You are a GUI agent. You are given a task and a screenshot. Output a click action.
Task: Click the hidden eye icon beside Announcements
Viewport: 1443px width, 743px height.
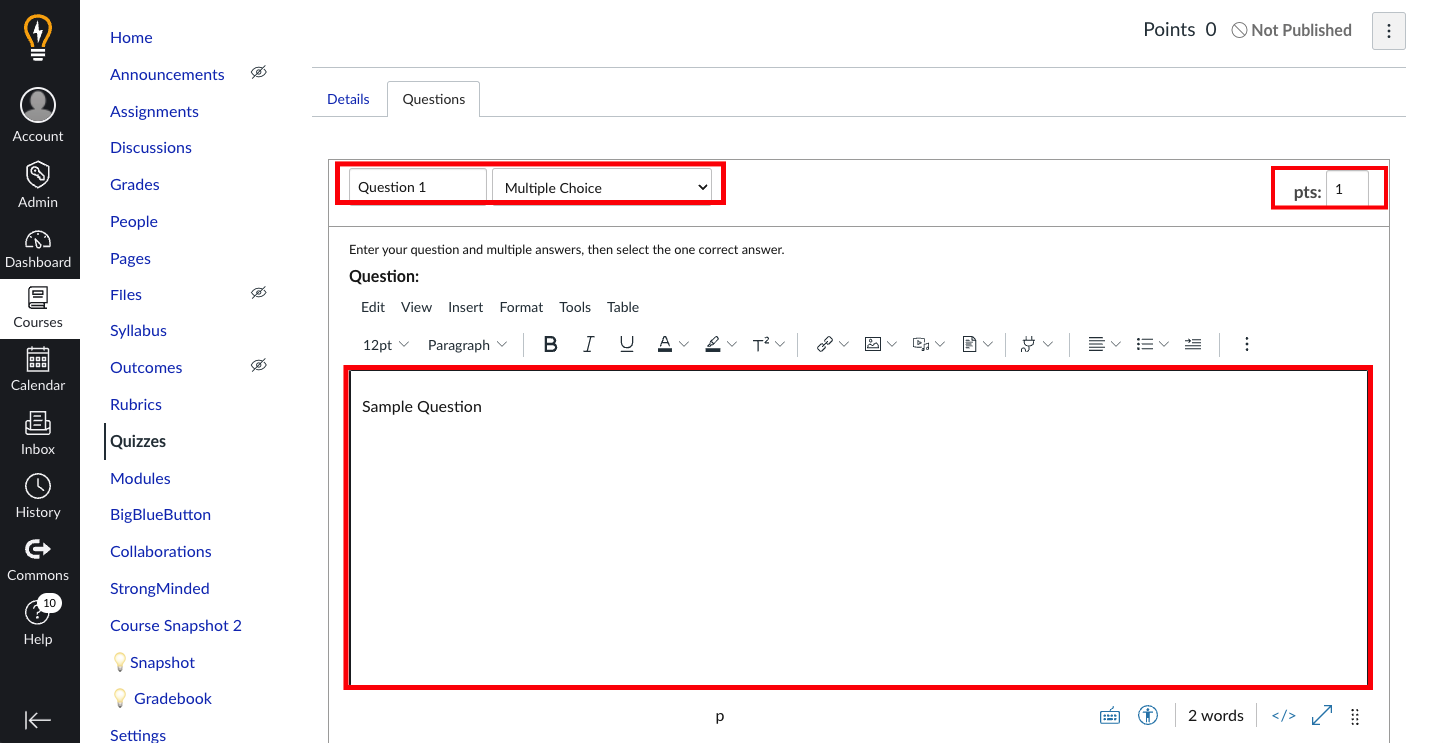pyautogui.click(x=258, y=73)
